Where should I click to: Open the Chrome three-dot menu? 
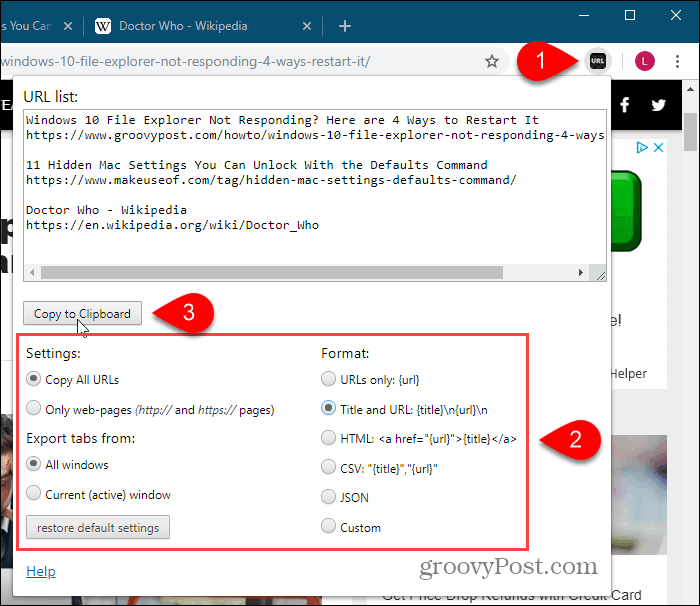[x=677, y=61]
